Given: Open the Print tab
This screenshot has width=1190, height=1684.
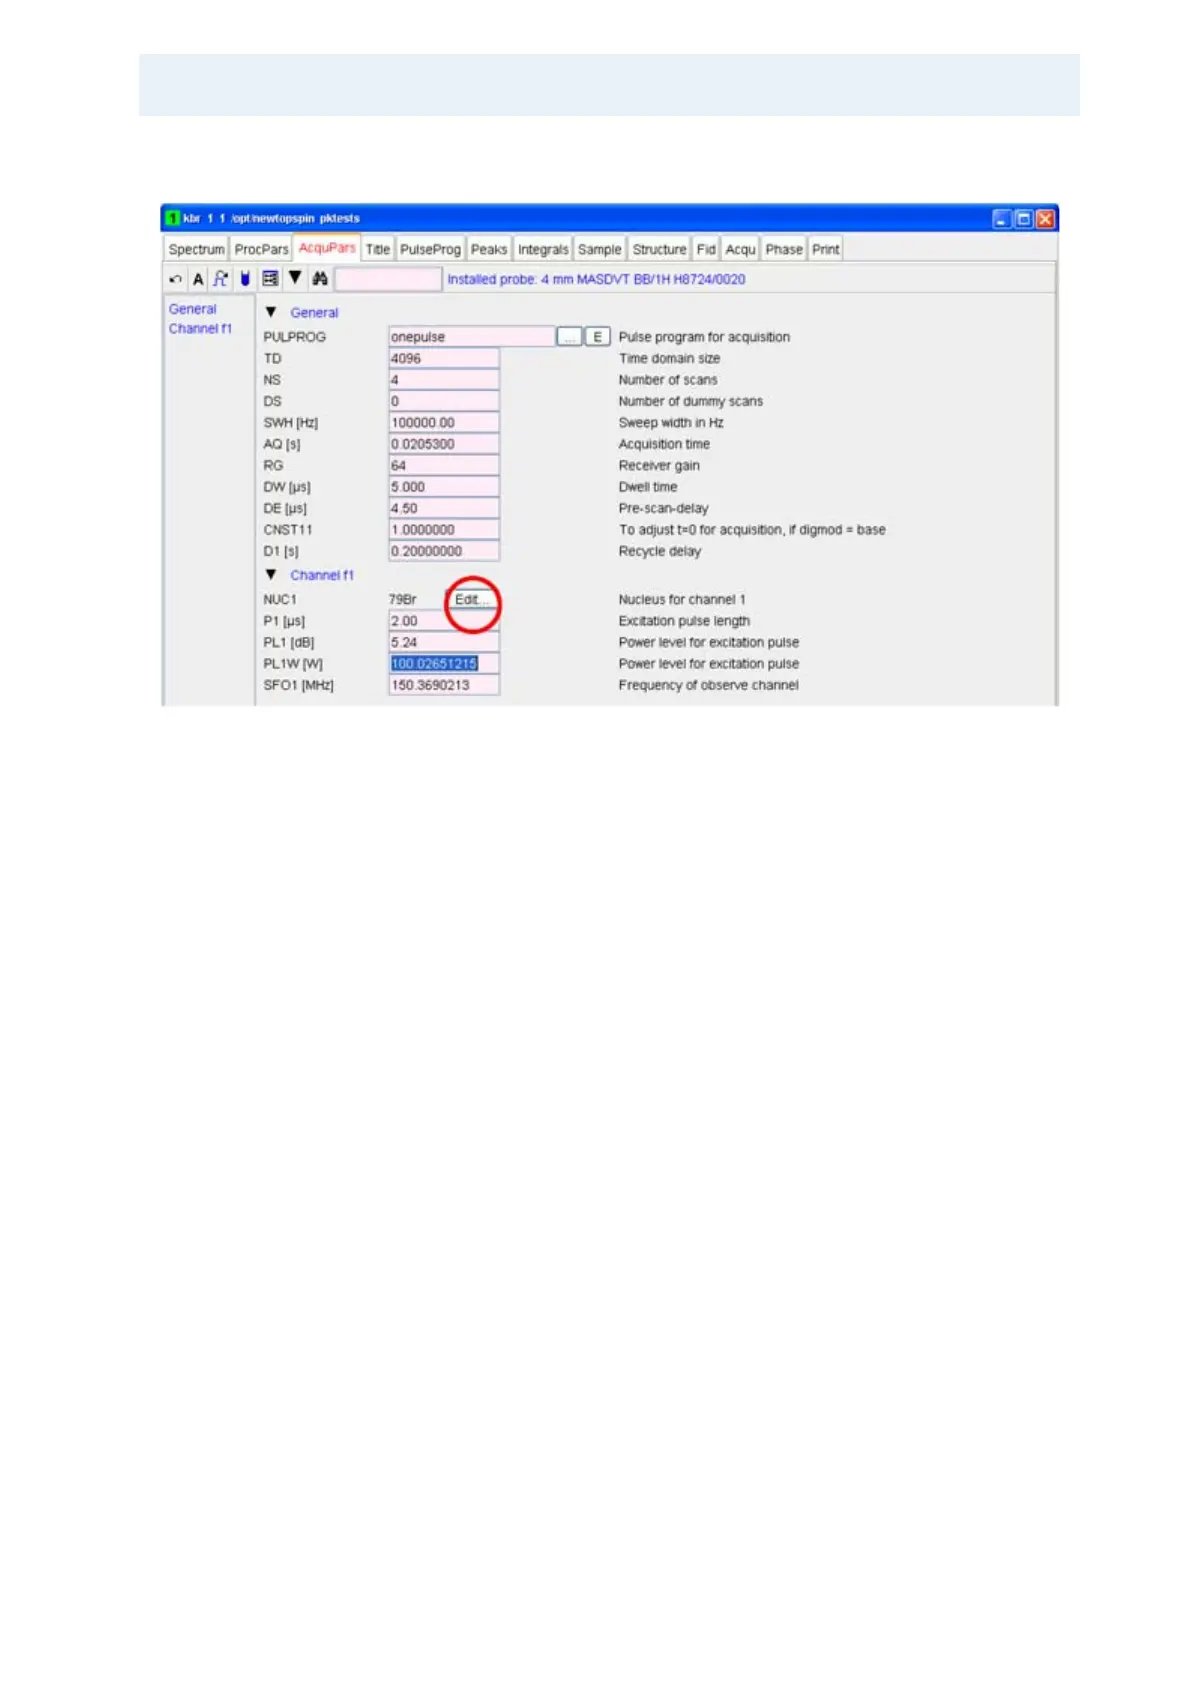Looking at the screenshot, I should [x=826, y=249].
